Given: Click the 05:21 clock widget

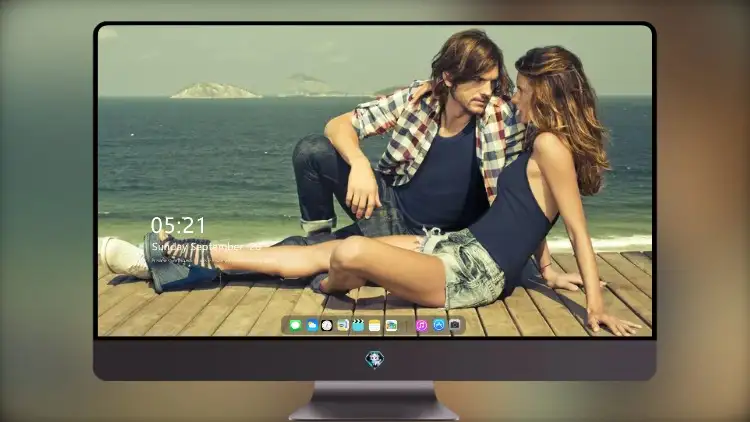Looking at the screenshot, I should [x=178, y=225].
